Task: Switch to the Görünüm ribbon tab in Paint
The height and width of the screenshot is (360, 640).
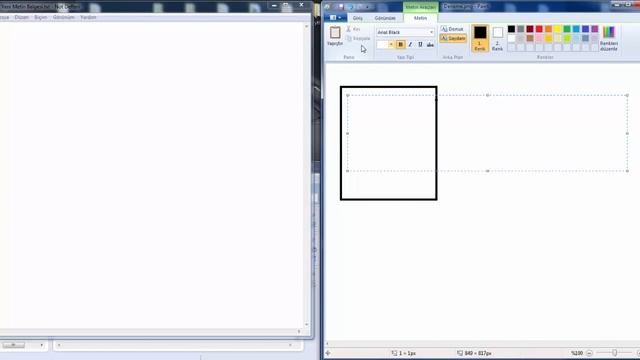Action: (x=385, y=18)
